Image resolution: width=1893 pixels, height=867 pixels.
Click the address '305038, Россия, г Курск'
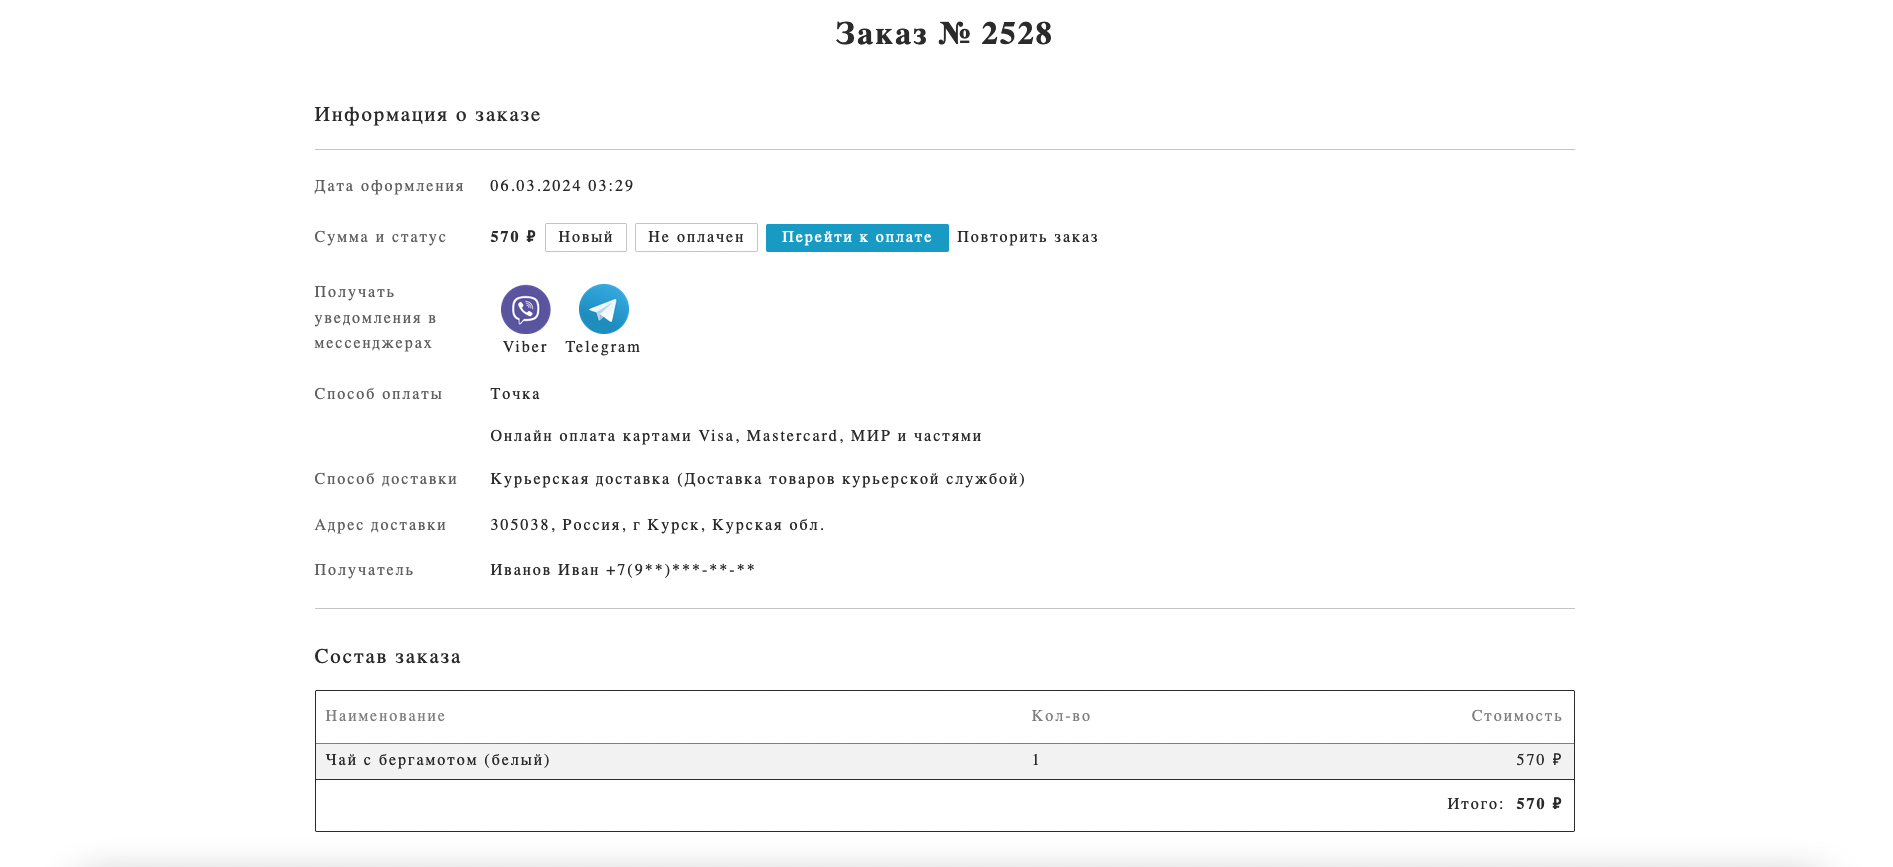pyautogui.click(x=657, y=525)
